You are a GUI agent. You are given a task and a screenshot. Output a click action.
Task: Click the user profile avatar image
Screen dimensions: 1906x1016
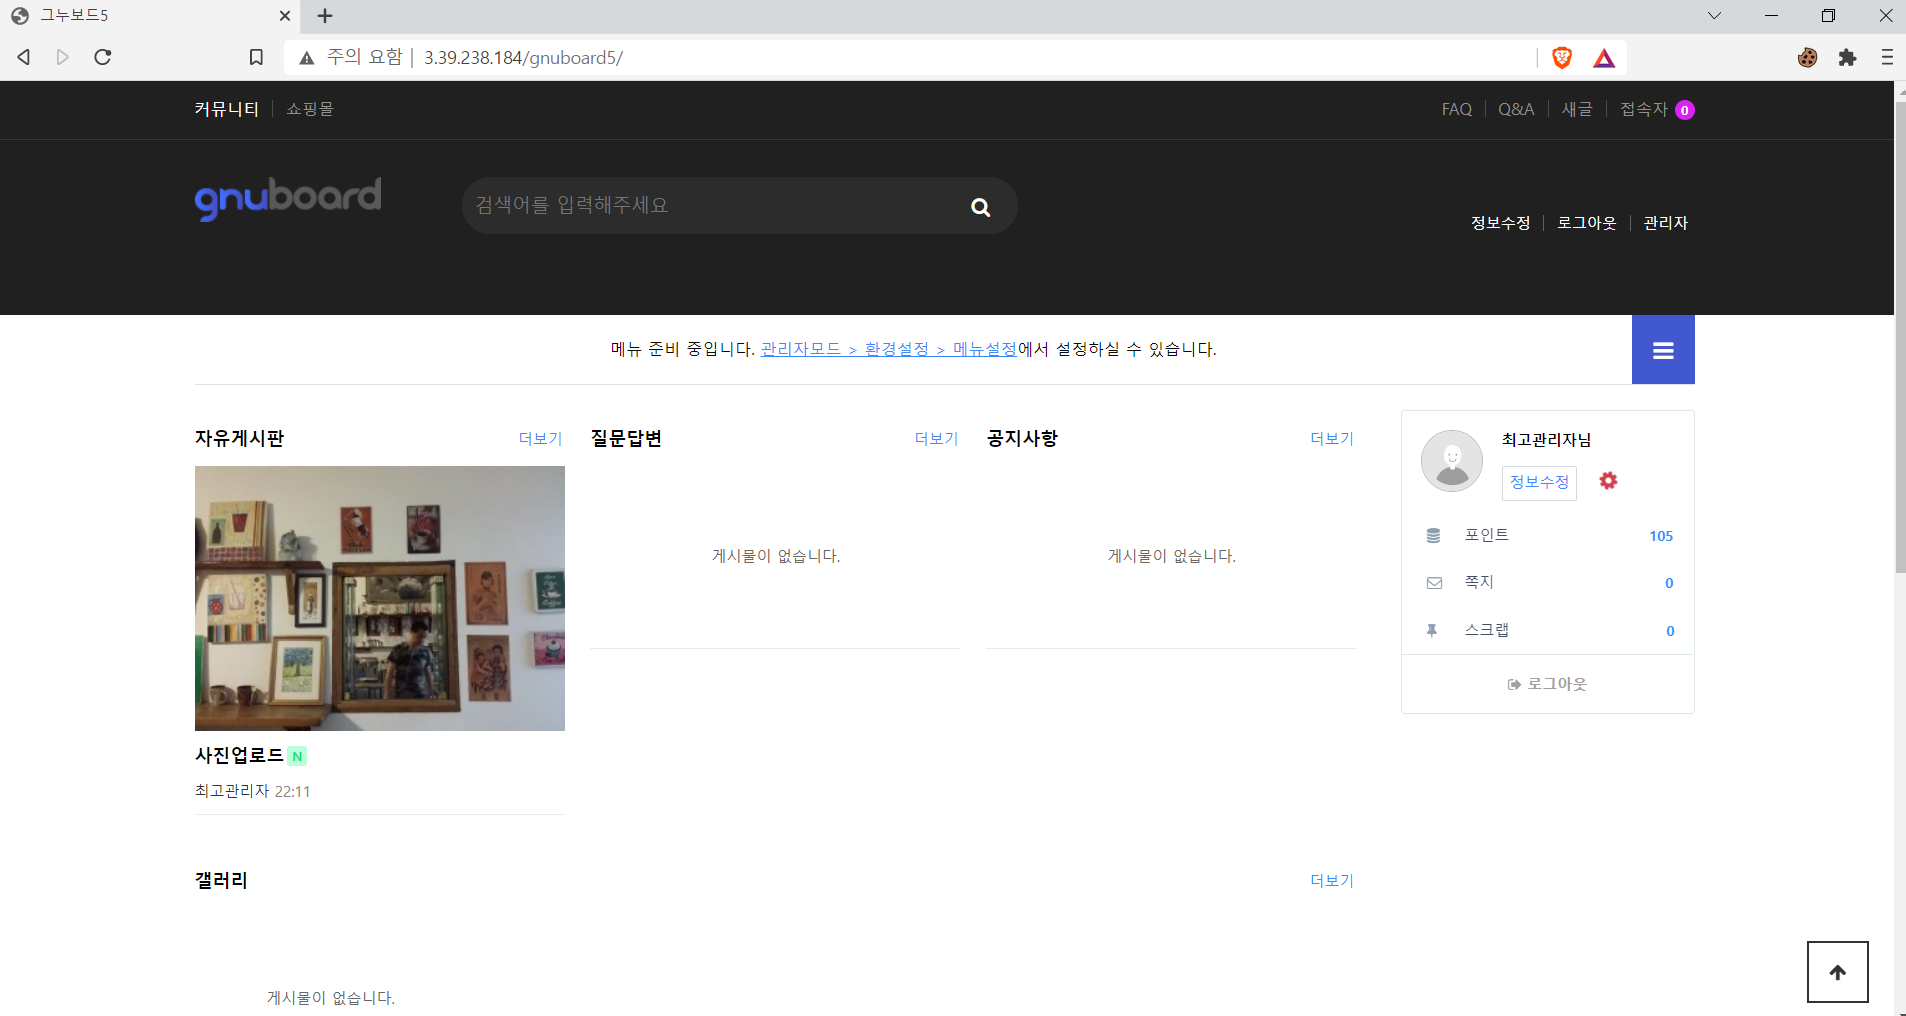[x=1451, y=461]
